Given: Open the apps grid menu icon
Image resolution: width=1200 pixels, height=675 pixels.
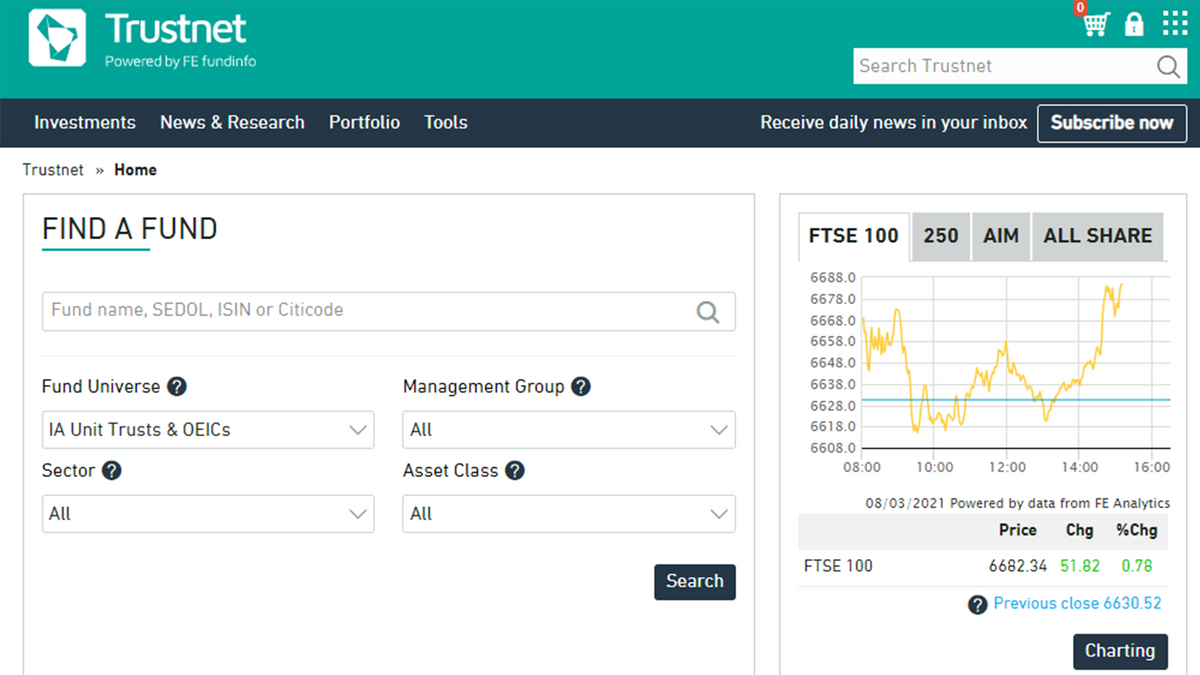Looking at the screenshot, I should coord(1175,24).
